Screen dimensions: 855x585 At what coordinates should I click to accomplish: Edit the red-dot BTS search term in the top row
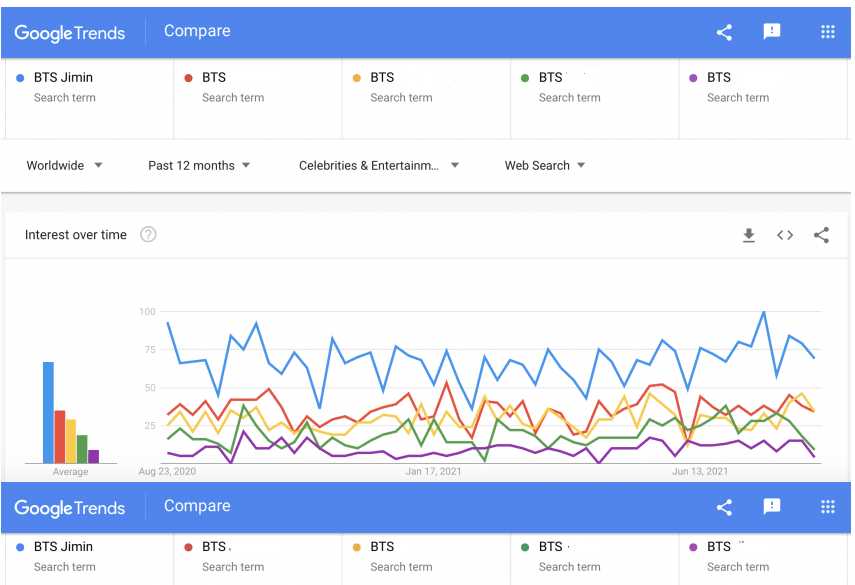[x=258, y=98]
